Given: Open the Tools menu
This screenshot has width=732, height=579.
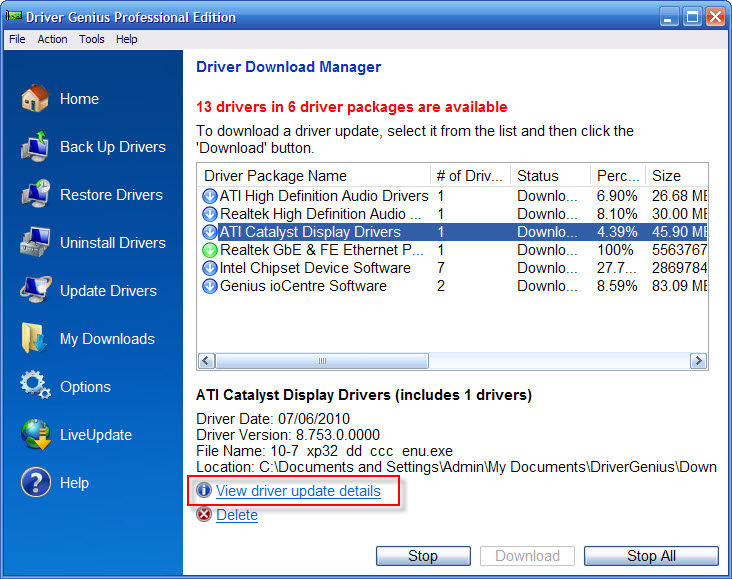Looking at the screenshot, I should (x=92, y=39).
